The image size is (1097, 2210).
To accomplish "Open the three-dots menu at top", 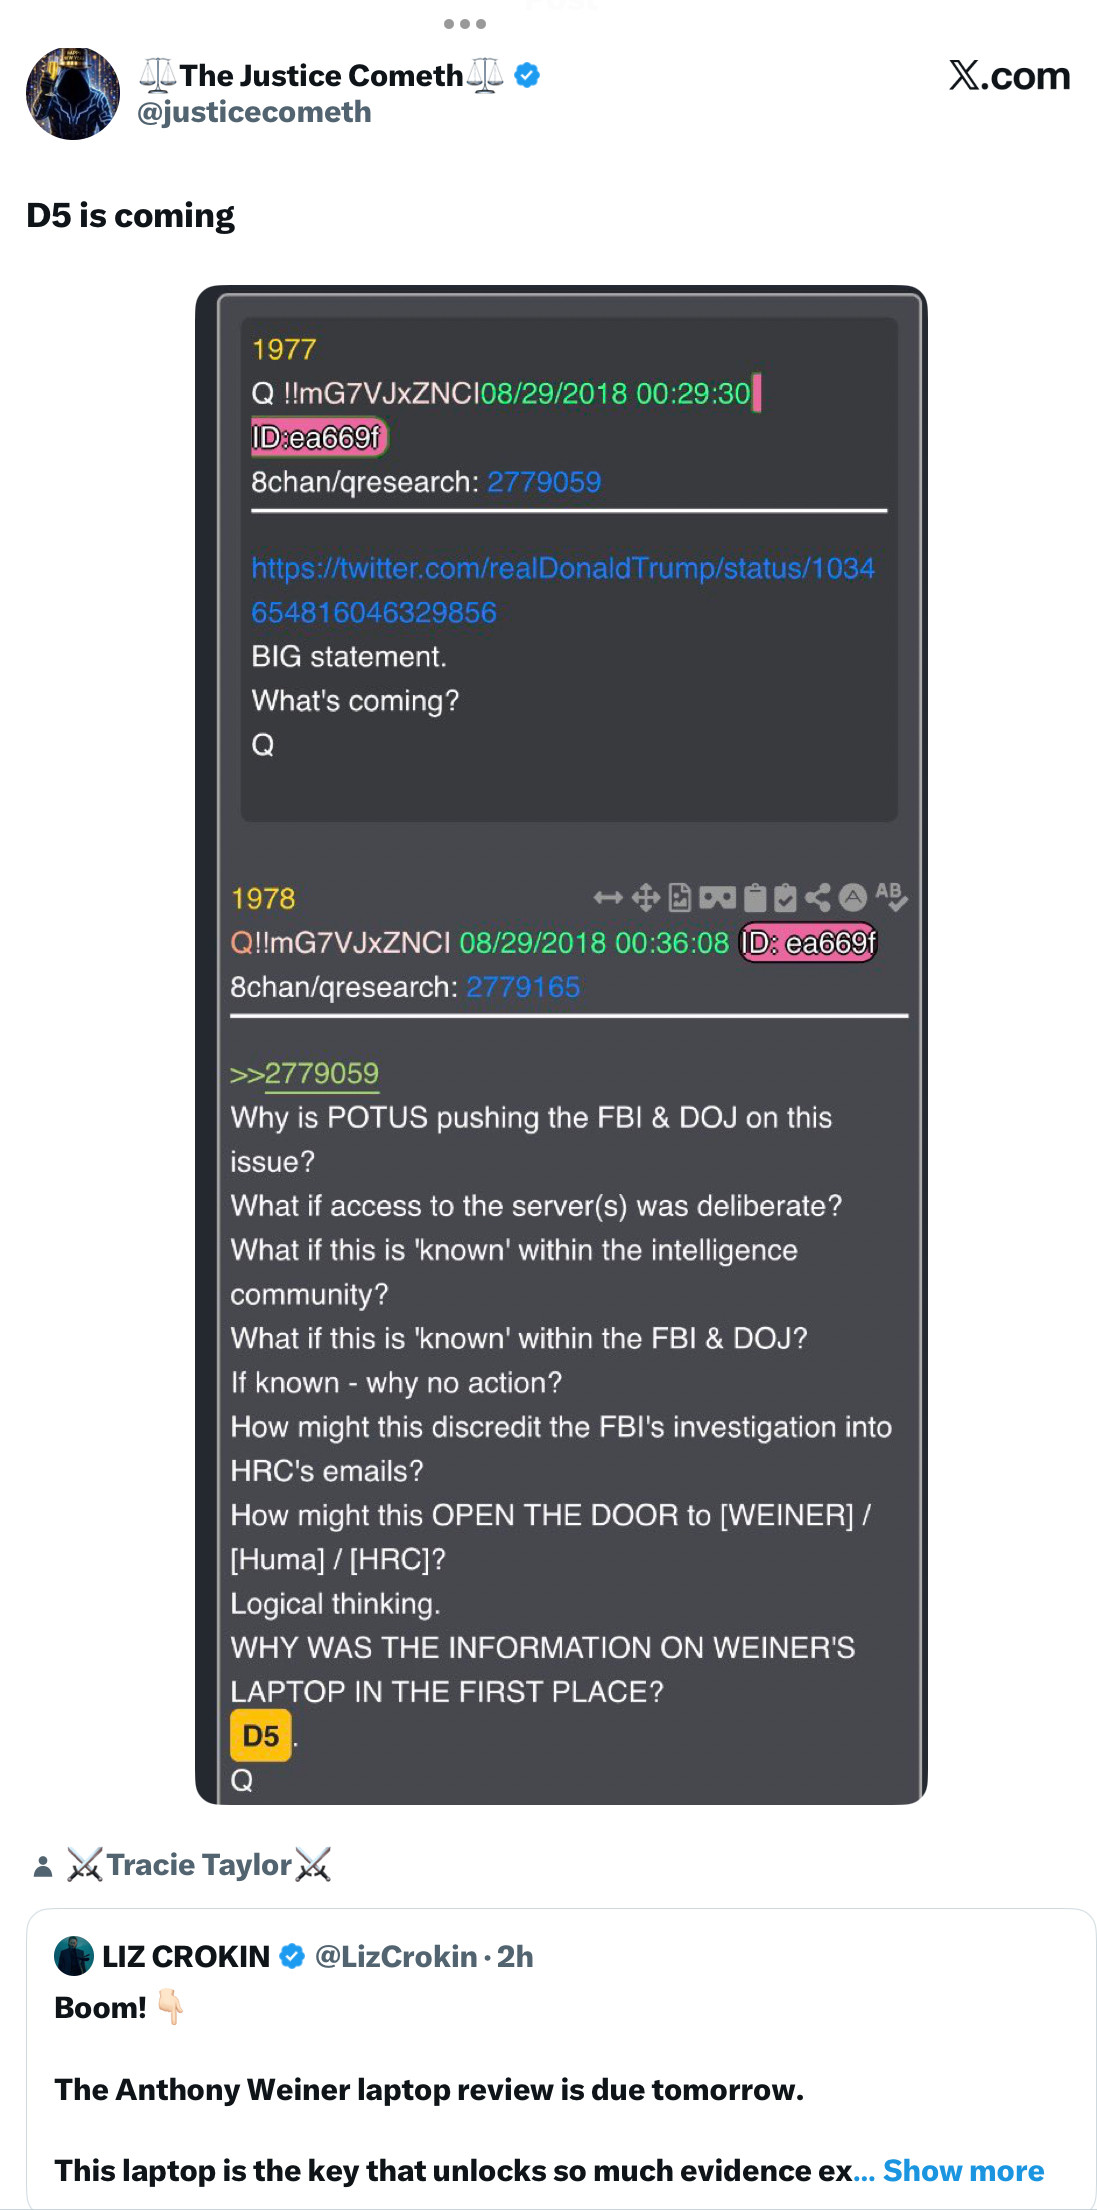I will (x=465, y=24).
